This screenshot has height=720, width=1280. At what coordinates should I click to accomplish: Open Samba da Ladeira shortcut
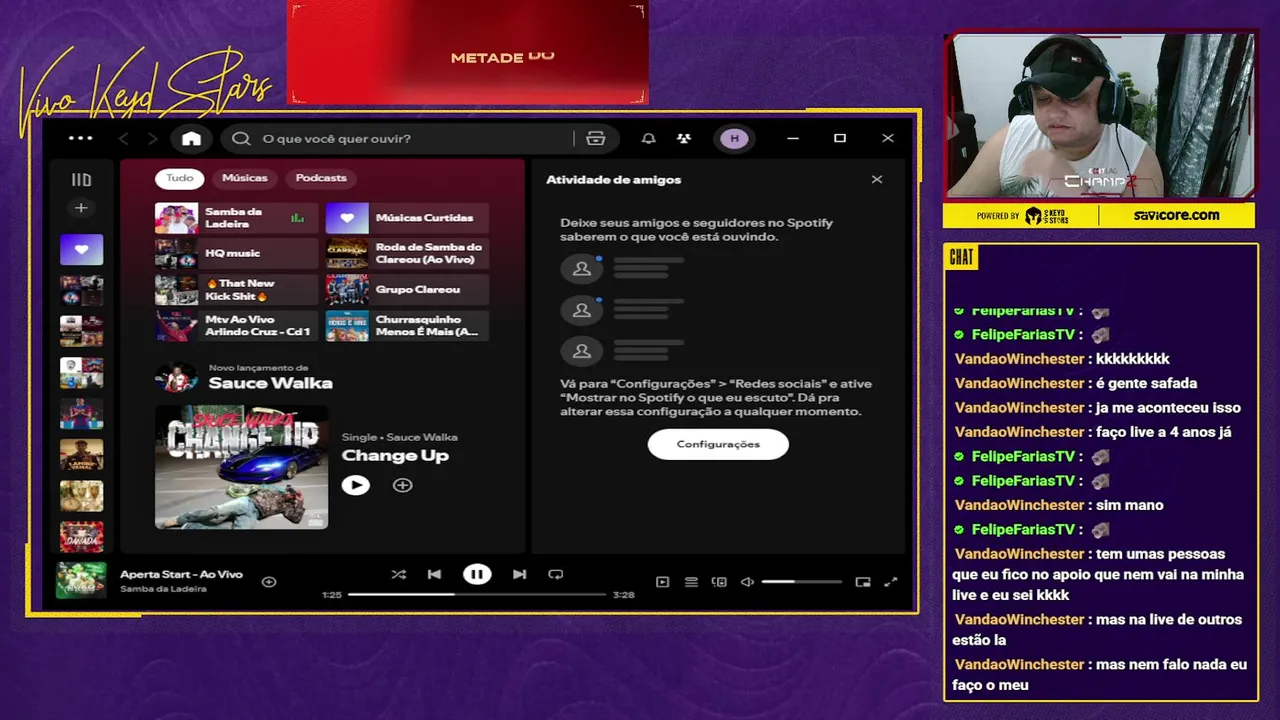tap(236, 218)
